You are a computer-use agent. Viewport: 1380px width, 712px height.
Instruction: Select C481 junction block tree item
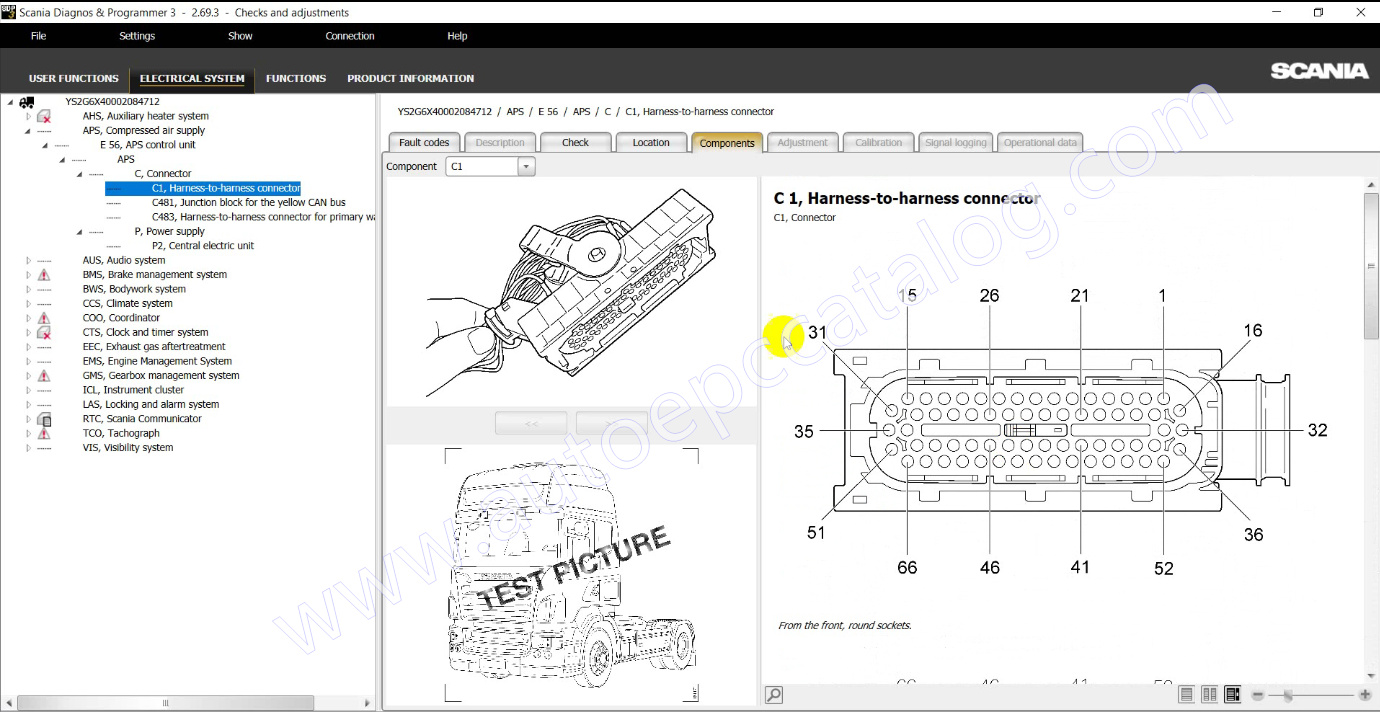(x=248, y=203)
